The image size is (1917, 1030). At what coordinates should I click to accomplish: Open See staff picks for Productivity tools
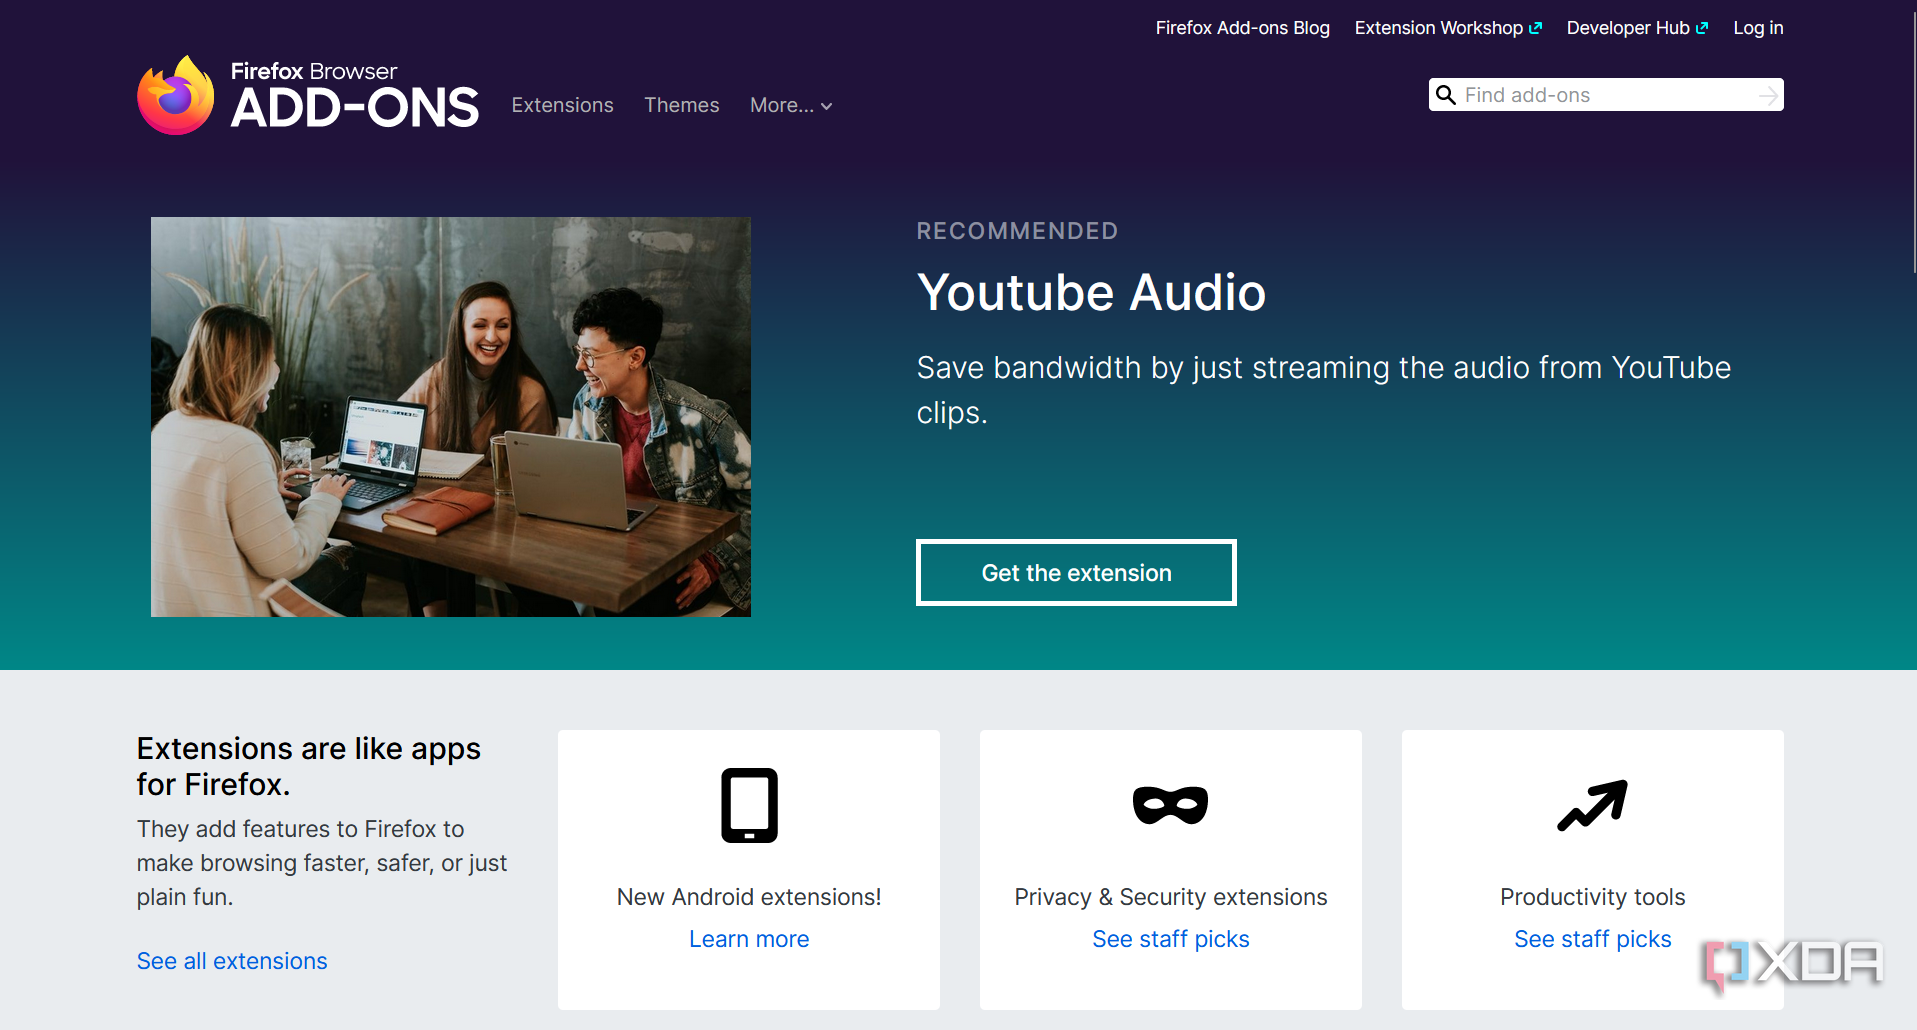coord(1592,939)
